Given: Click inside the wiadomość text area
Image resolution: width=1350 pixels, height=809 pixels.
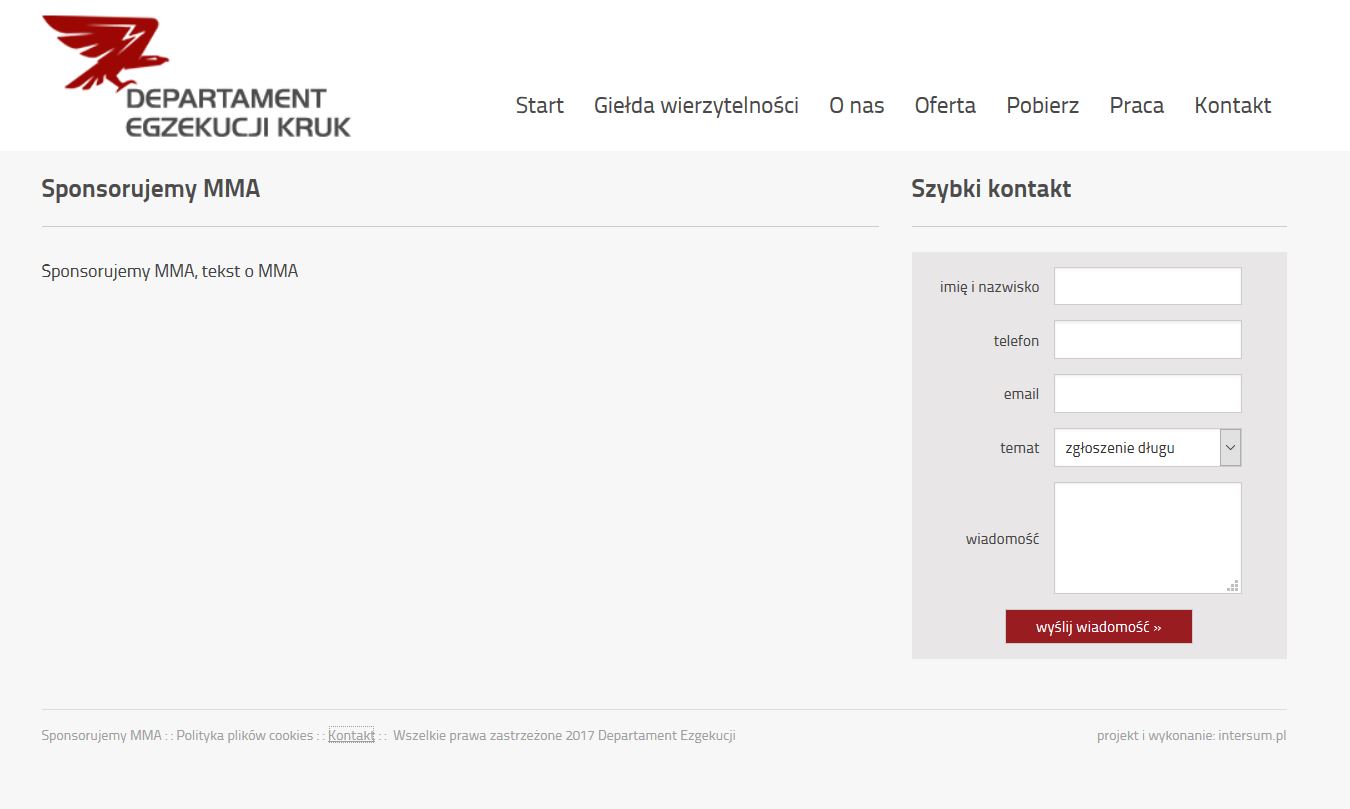Looking at the screenshot, I should point(1147,538).
